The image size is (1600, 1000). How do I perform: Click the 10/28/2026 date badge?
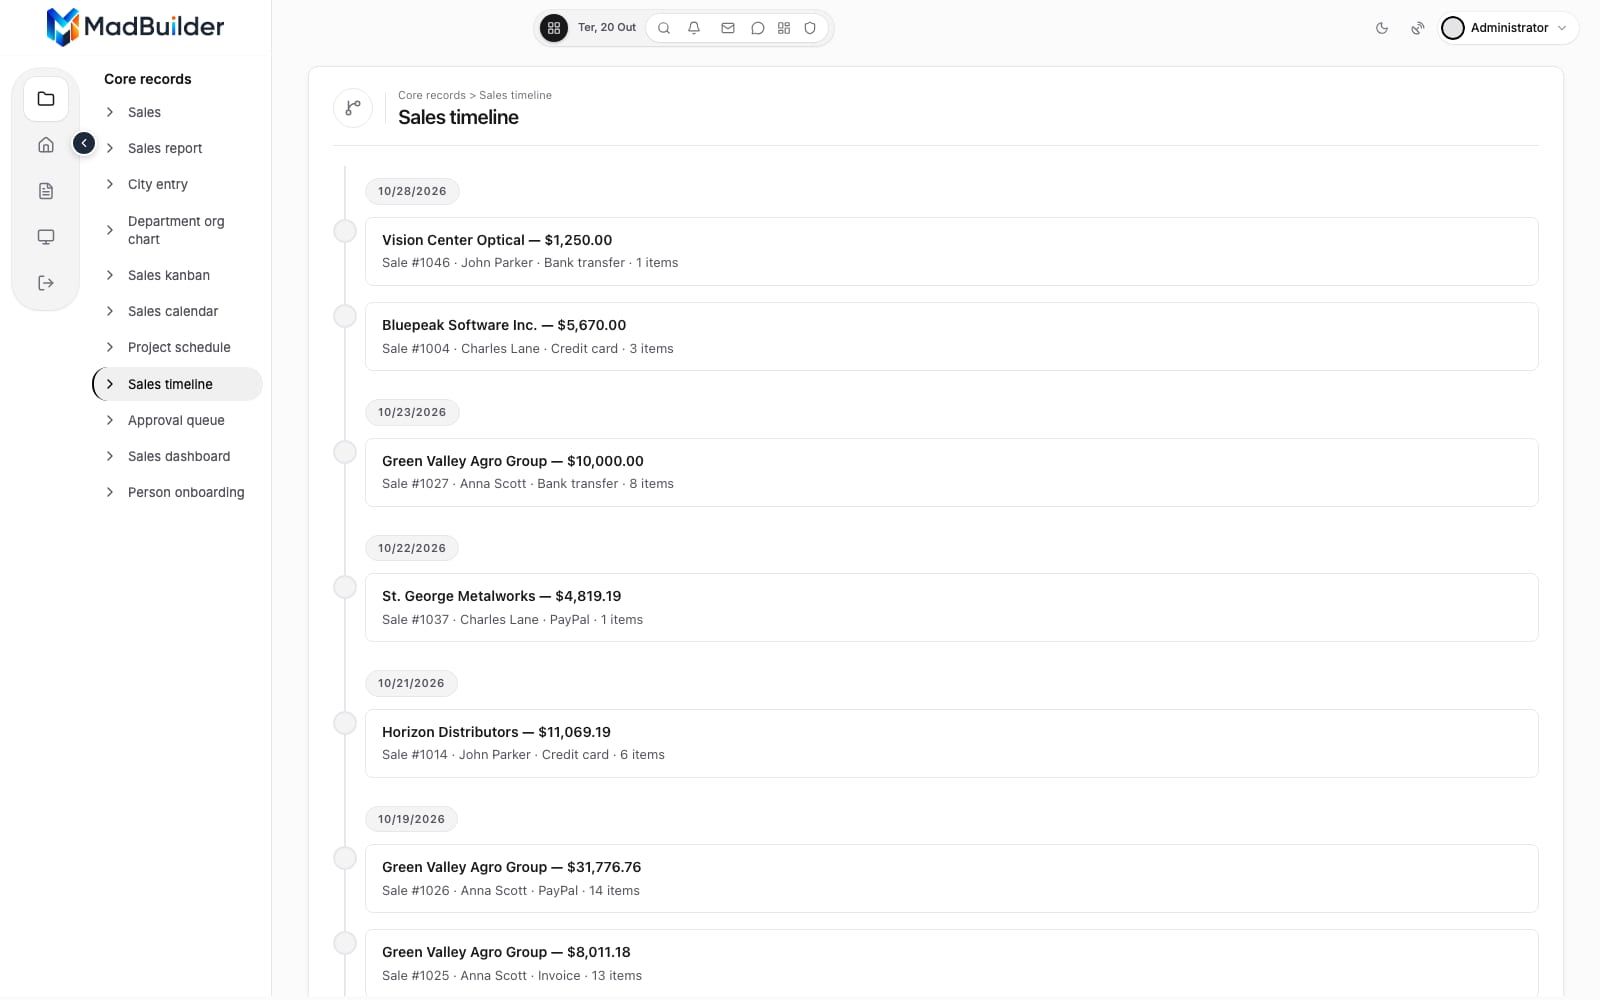click(x=412, y=191)
